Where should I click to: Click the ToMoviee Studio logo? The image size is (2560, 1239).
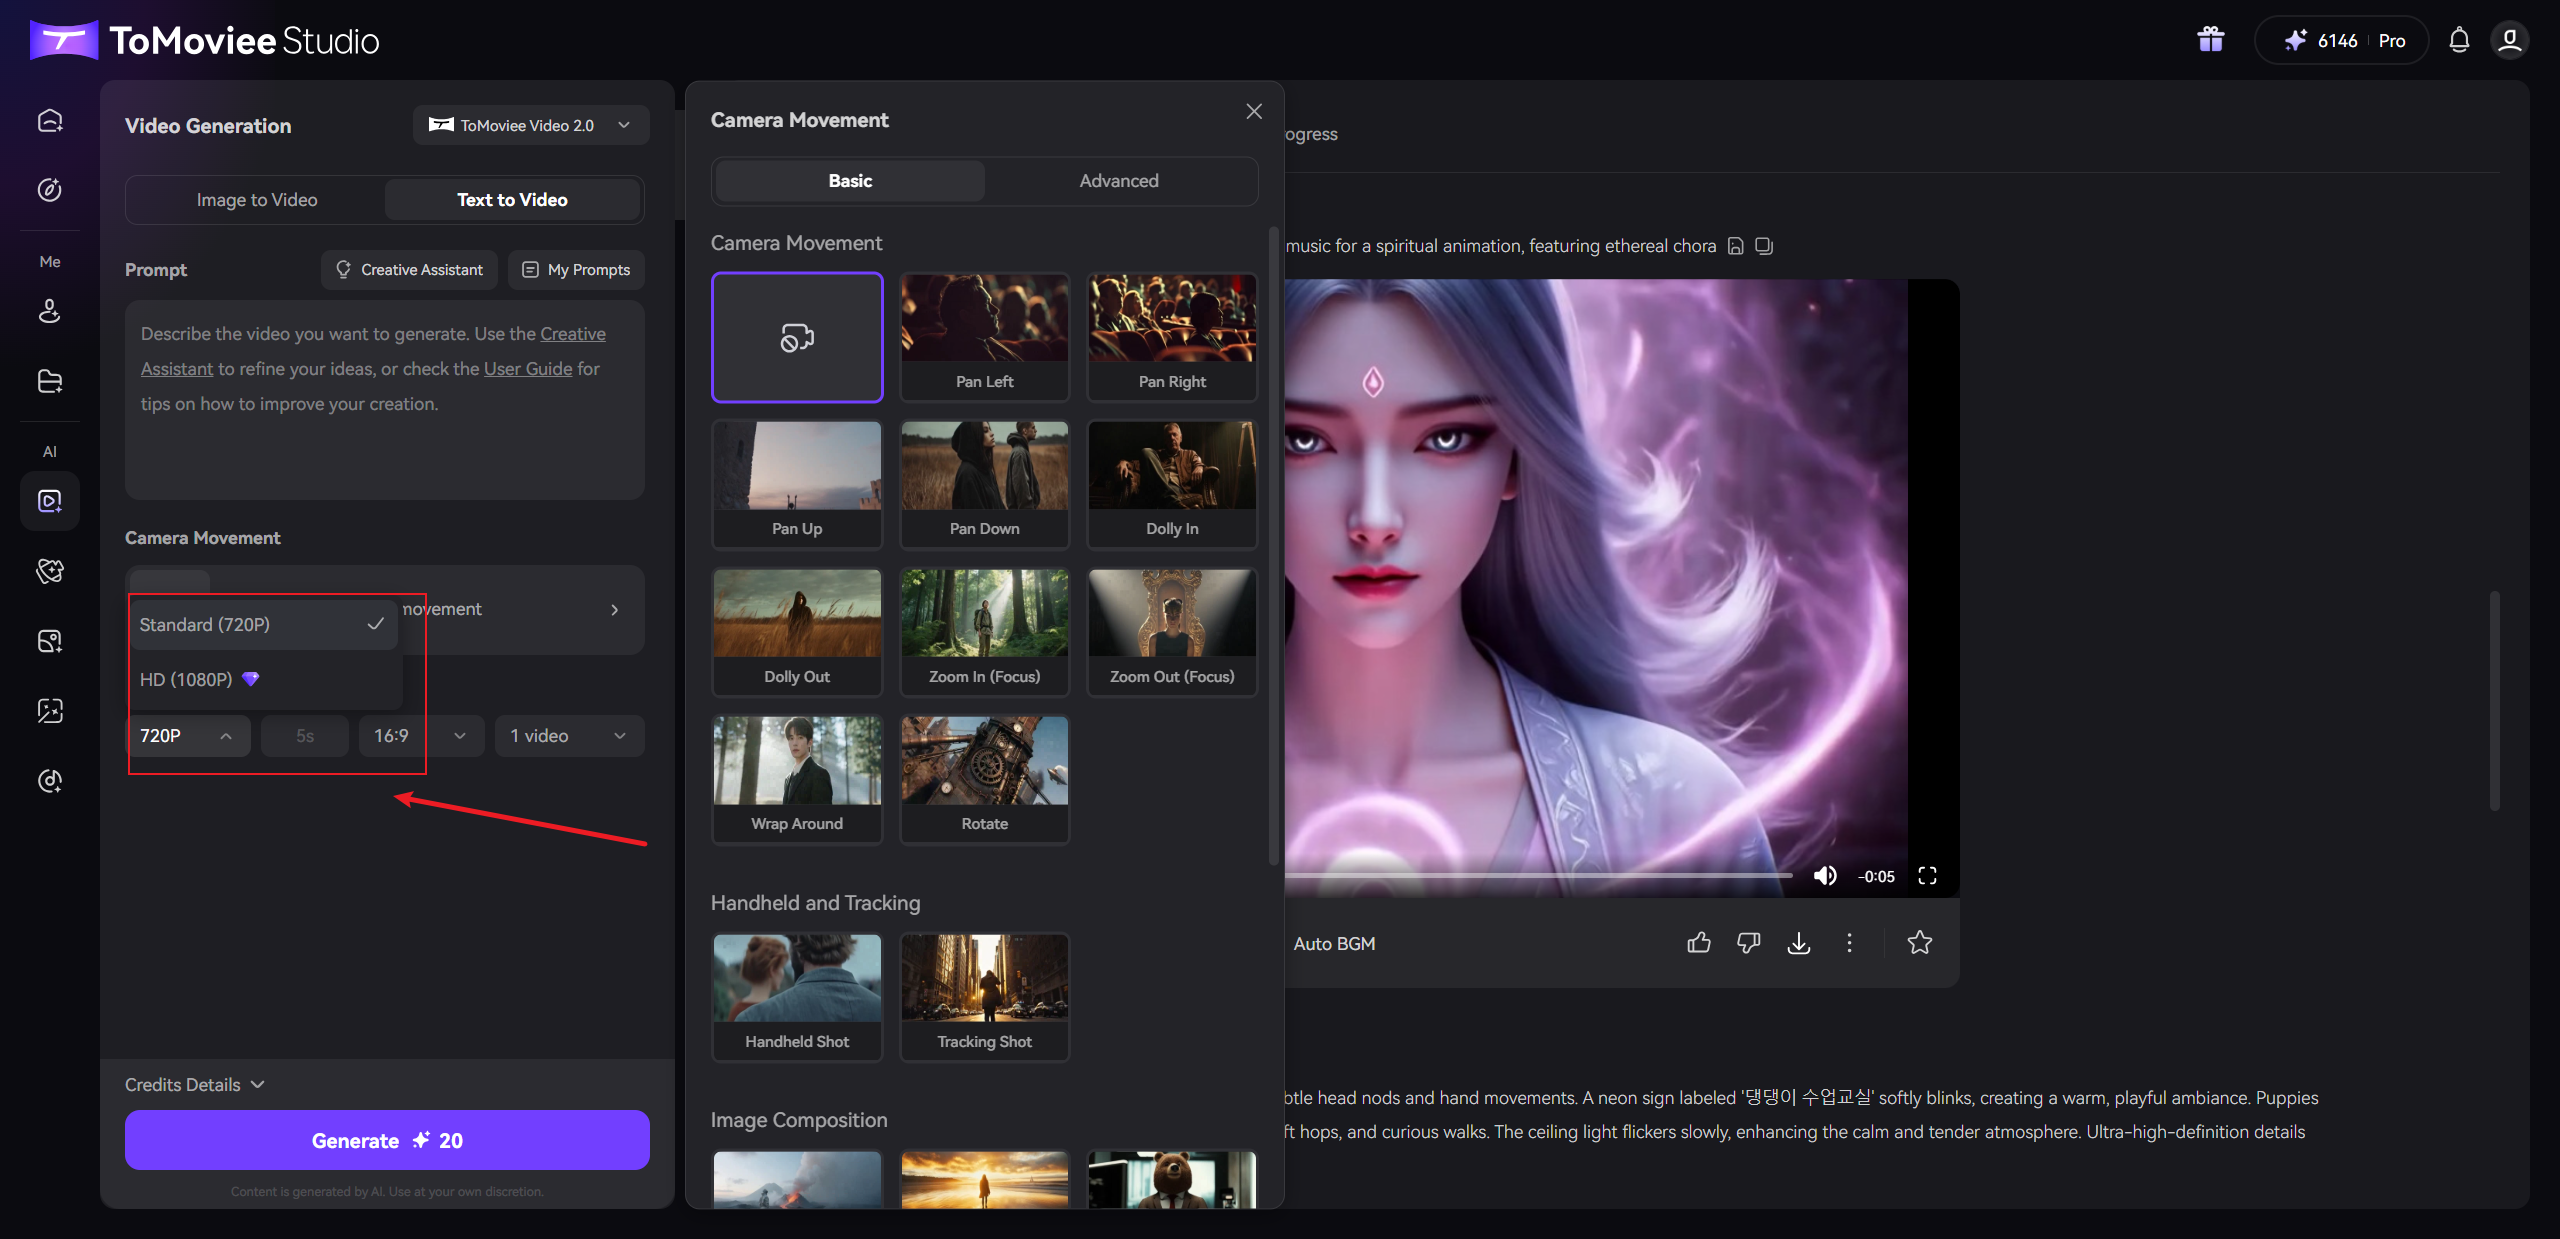pos(205,40)
